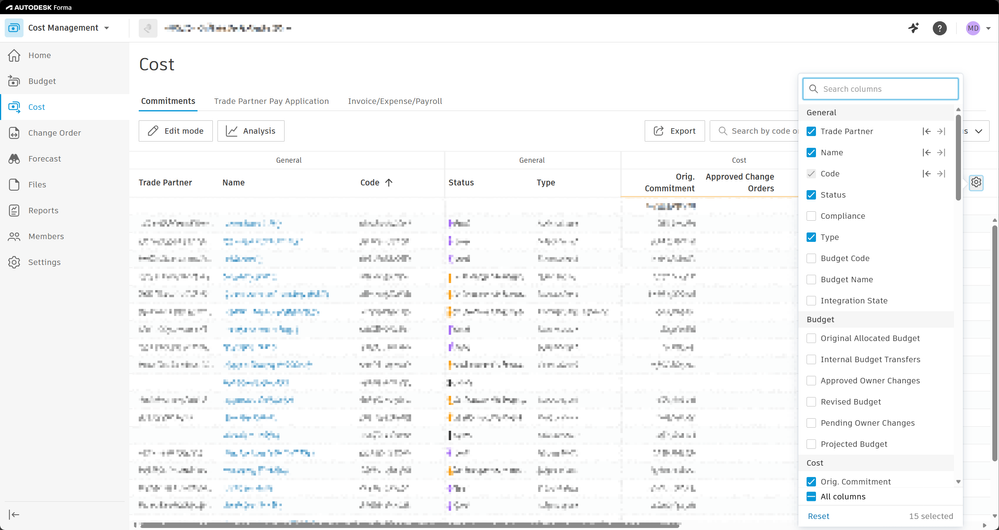Click the project thumbnail icon in header
Image resolution: width=999 pixels, height=530 pixels.
[148, 28]
